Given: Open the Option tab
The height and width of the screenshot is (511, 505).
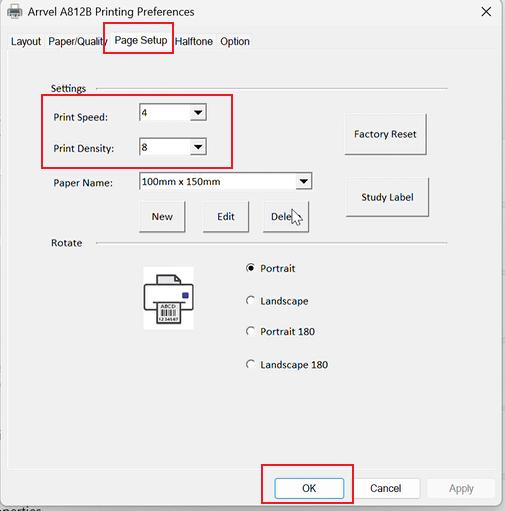Looking at the screenshot, I should pyautogui.click(x=235, y=41).
